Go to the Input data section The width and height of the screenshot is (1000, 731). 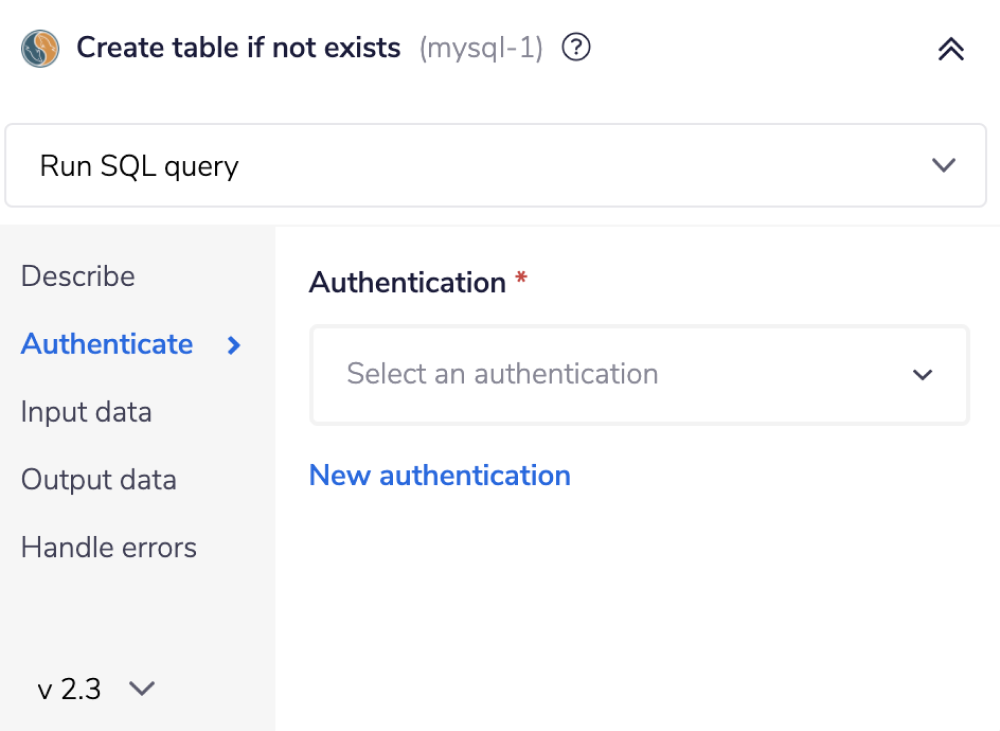(x=86, y=412)
